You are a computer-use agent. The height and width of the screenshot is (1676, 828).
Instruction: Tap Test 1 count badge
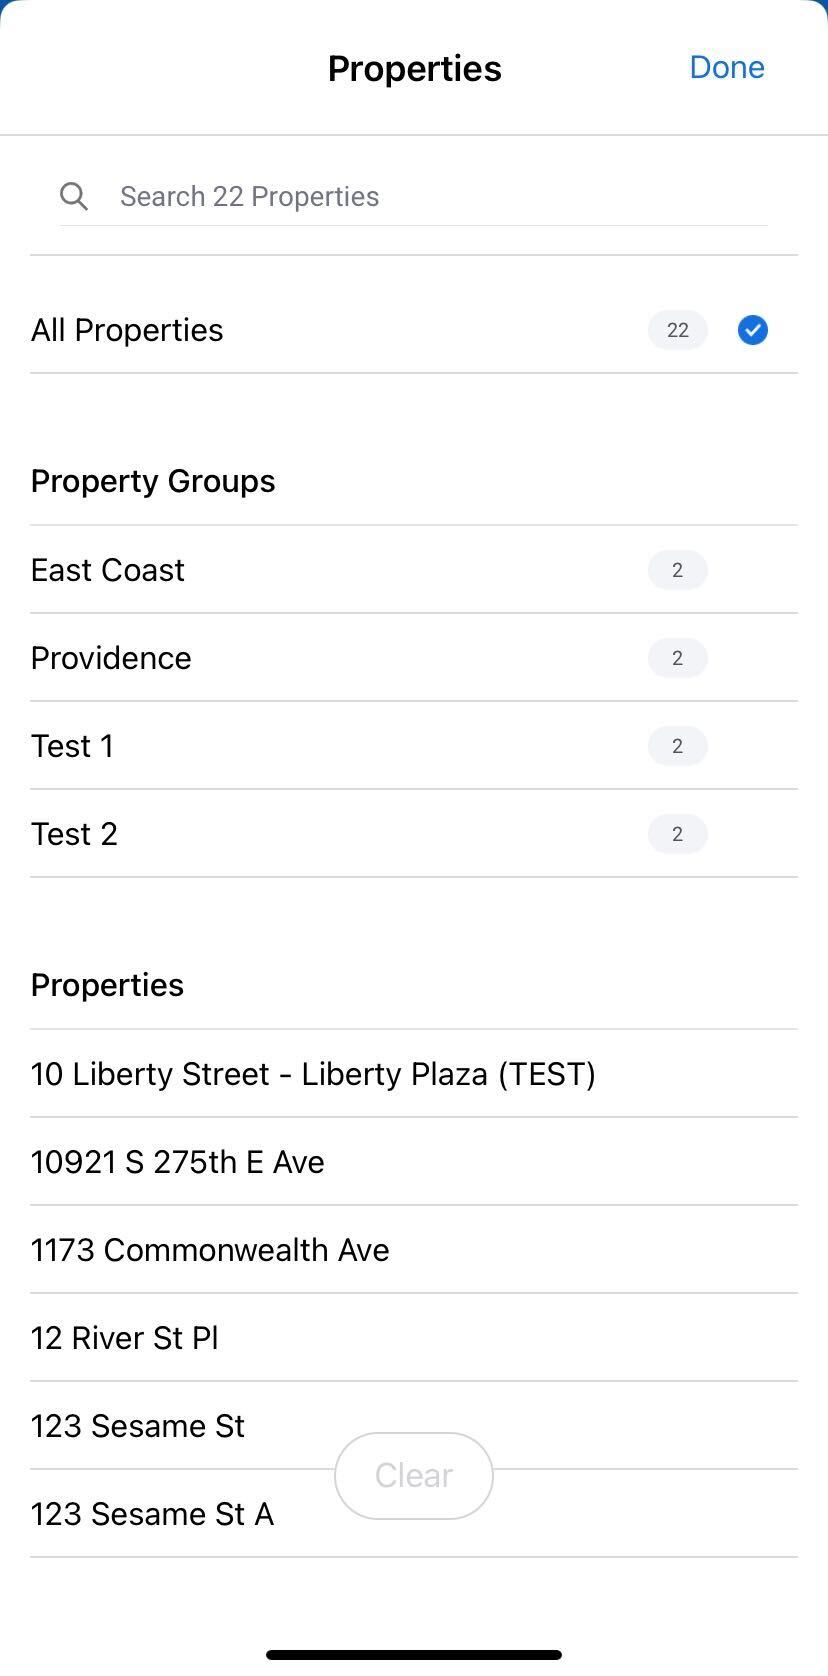click(x=677, y=746)
